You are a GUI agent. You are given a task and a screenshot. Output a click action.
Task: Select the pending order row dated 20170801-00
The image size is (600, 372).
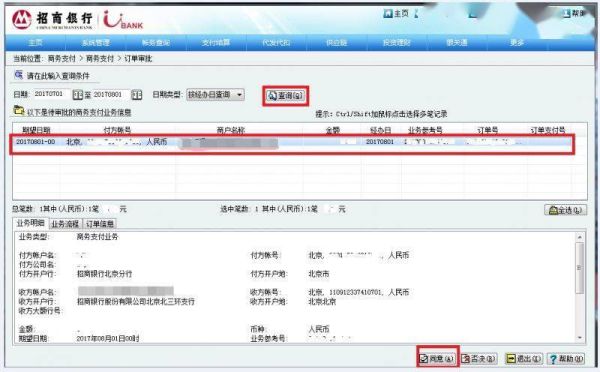(292, 142)
